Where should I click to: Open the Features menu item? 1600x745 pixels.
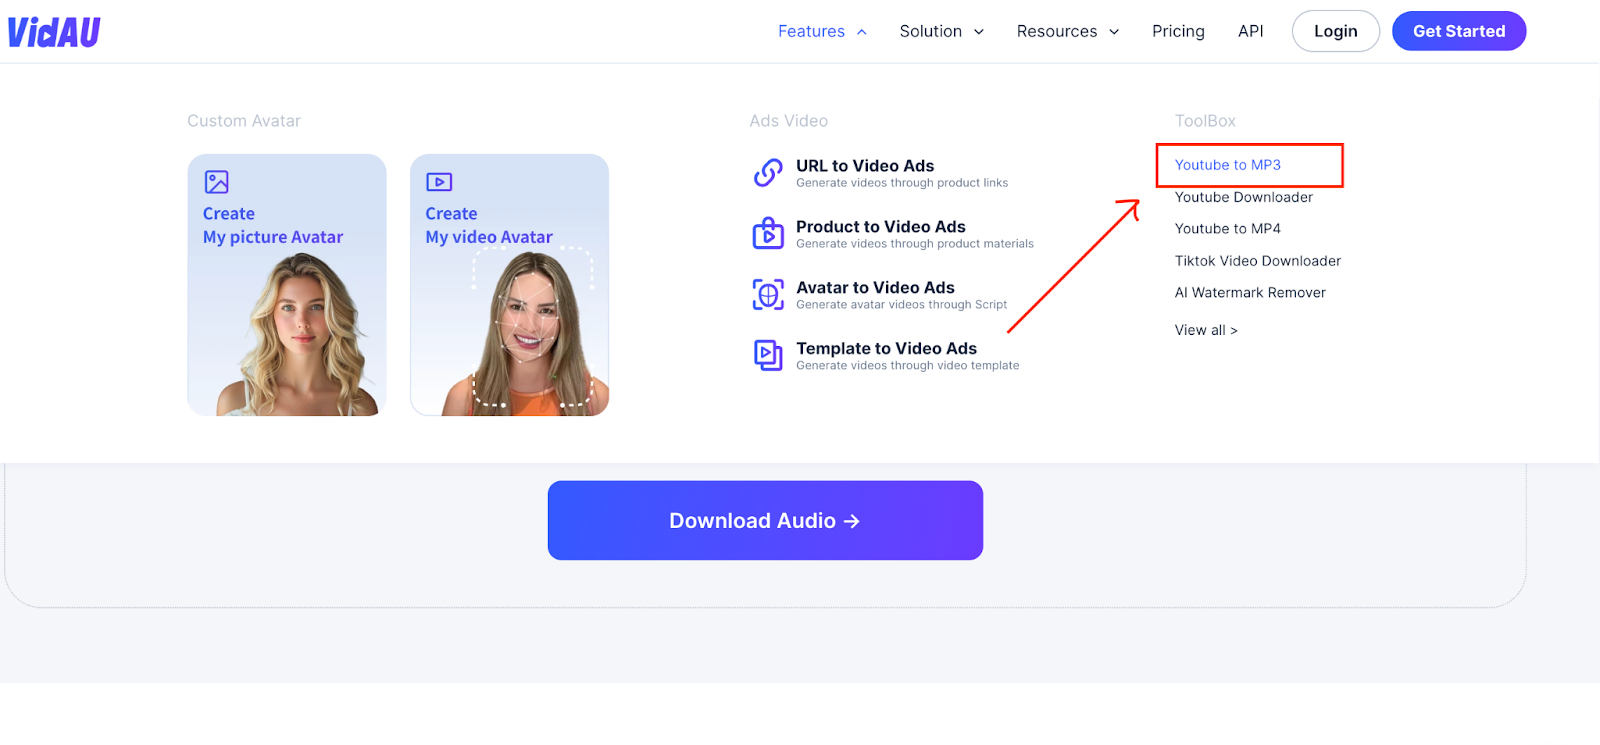811,32
